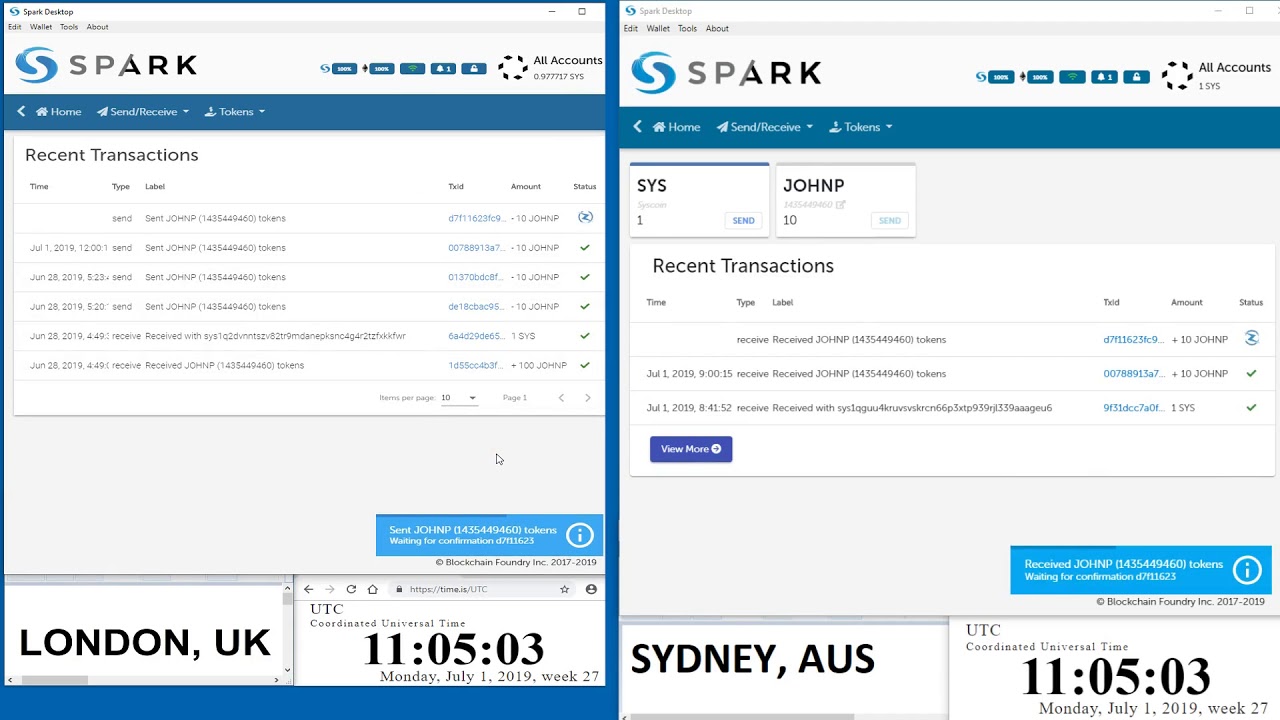Click the pending status icon for sent d7f11623 transaction
1280x720 pixels.
[585, 217]
